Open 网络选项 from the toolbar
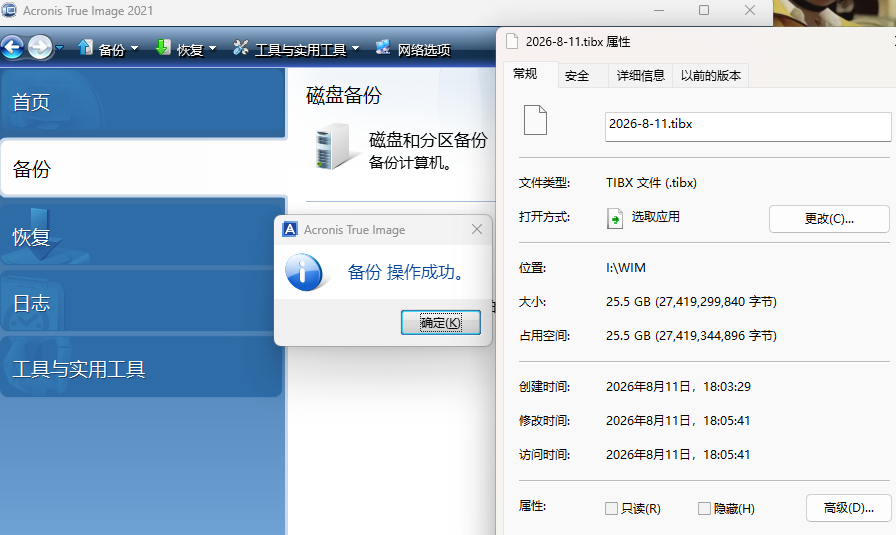This screenshot has height=535, width=896. [424, 50]
